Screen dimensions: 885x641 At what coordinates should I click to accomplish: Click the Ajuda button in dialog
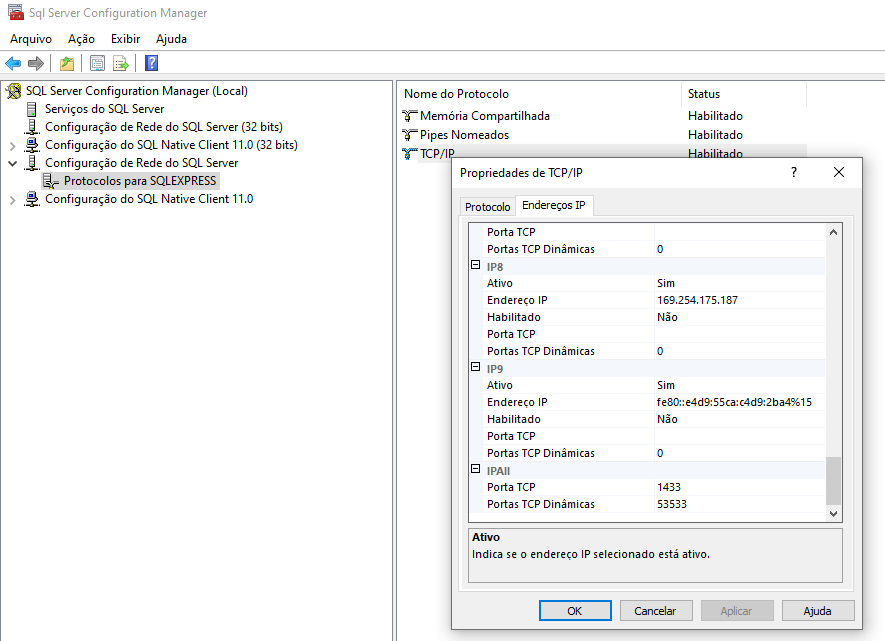(x=818, y=611)
